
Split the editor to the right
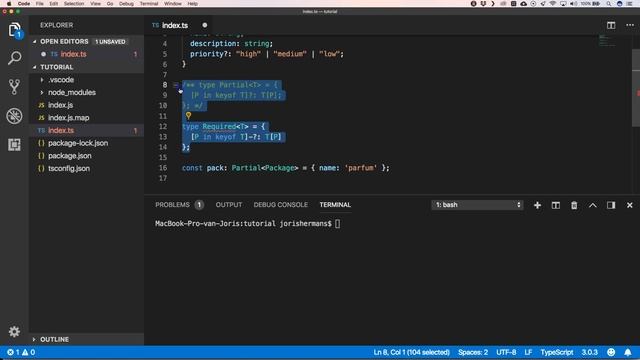coord(611,25)
